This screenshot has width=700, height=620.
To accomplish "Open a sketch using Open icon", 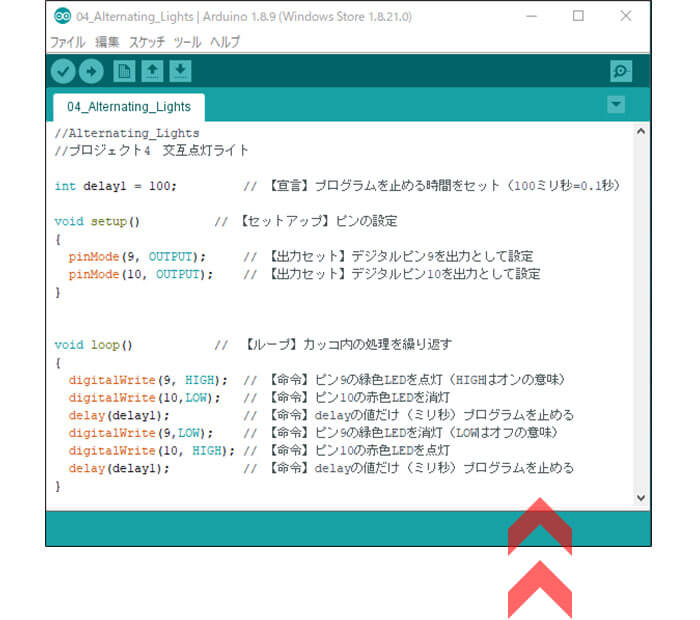I will (x=152, y=71).
